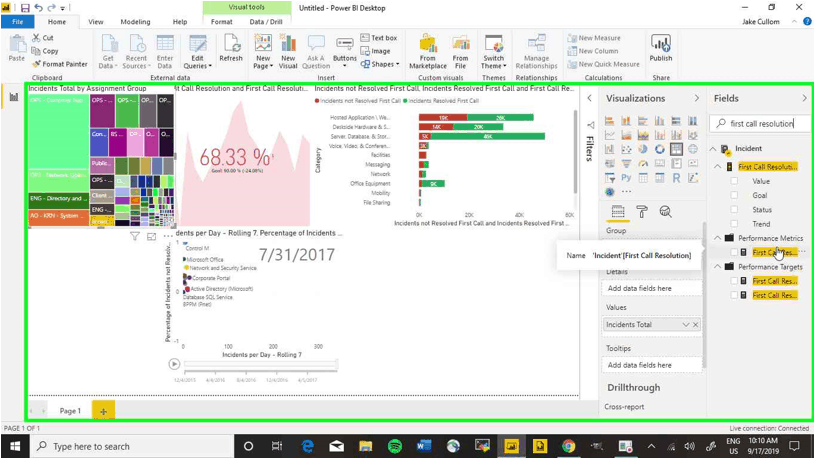Select the Stacked column chart visual
816x459 pixels.
626,121
